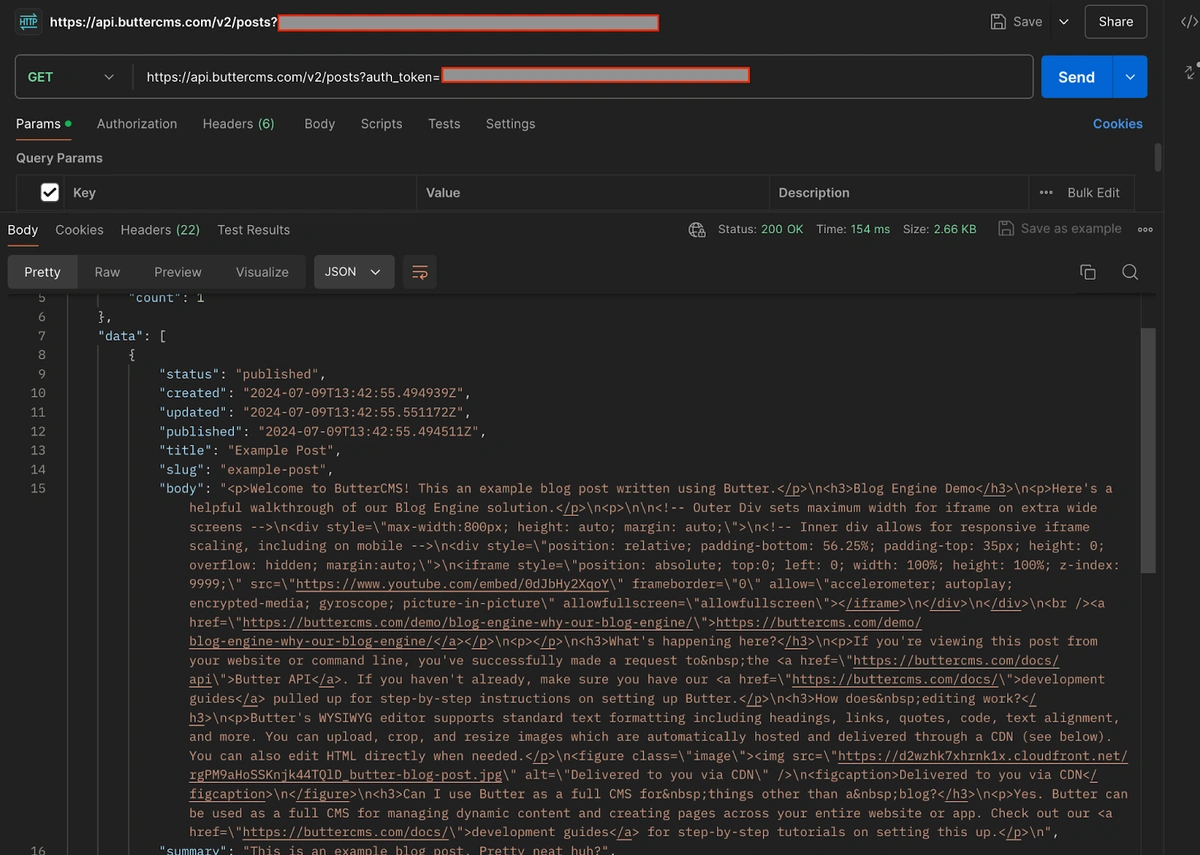Click the "Example Post" title value

tap(282, 450)
